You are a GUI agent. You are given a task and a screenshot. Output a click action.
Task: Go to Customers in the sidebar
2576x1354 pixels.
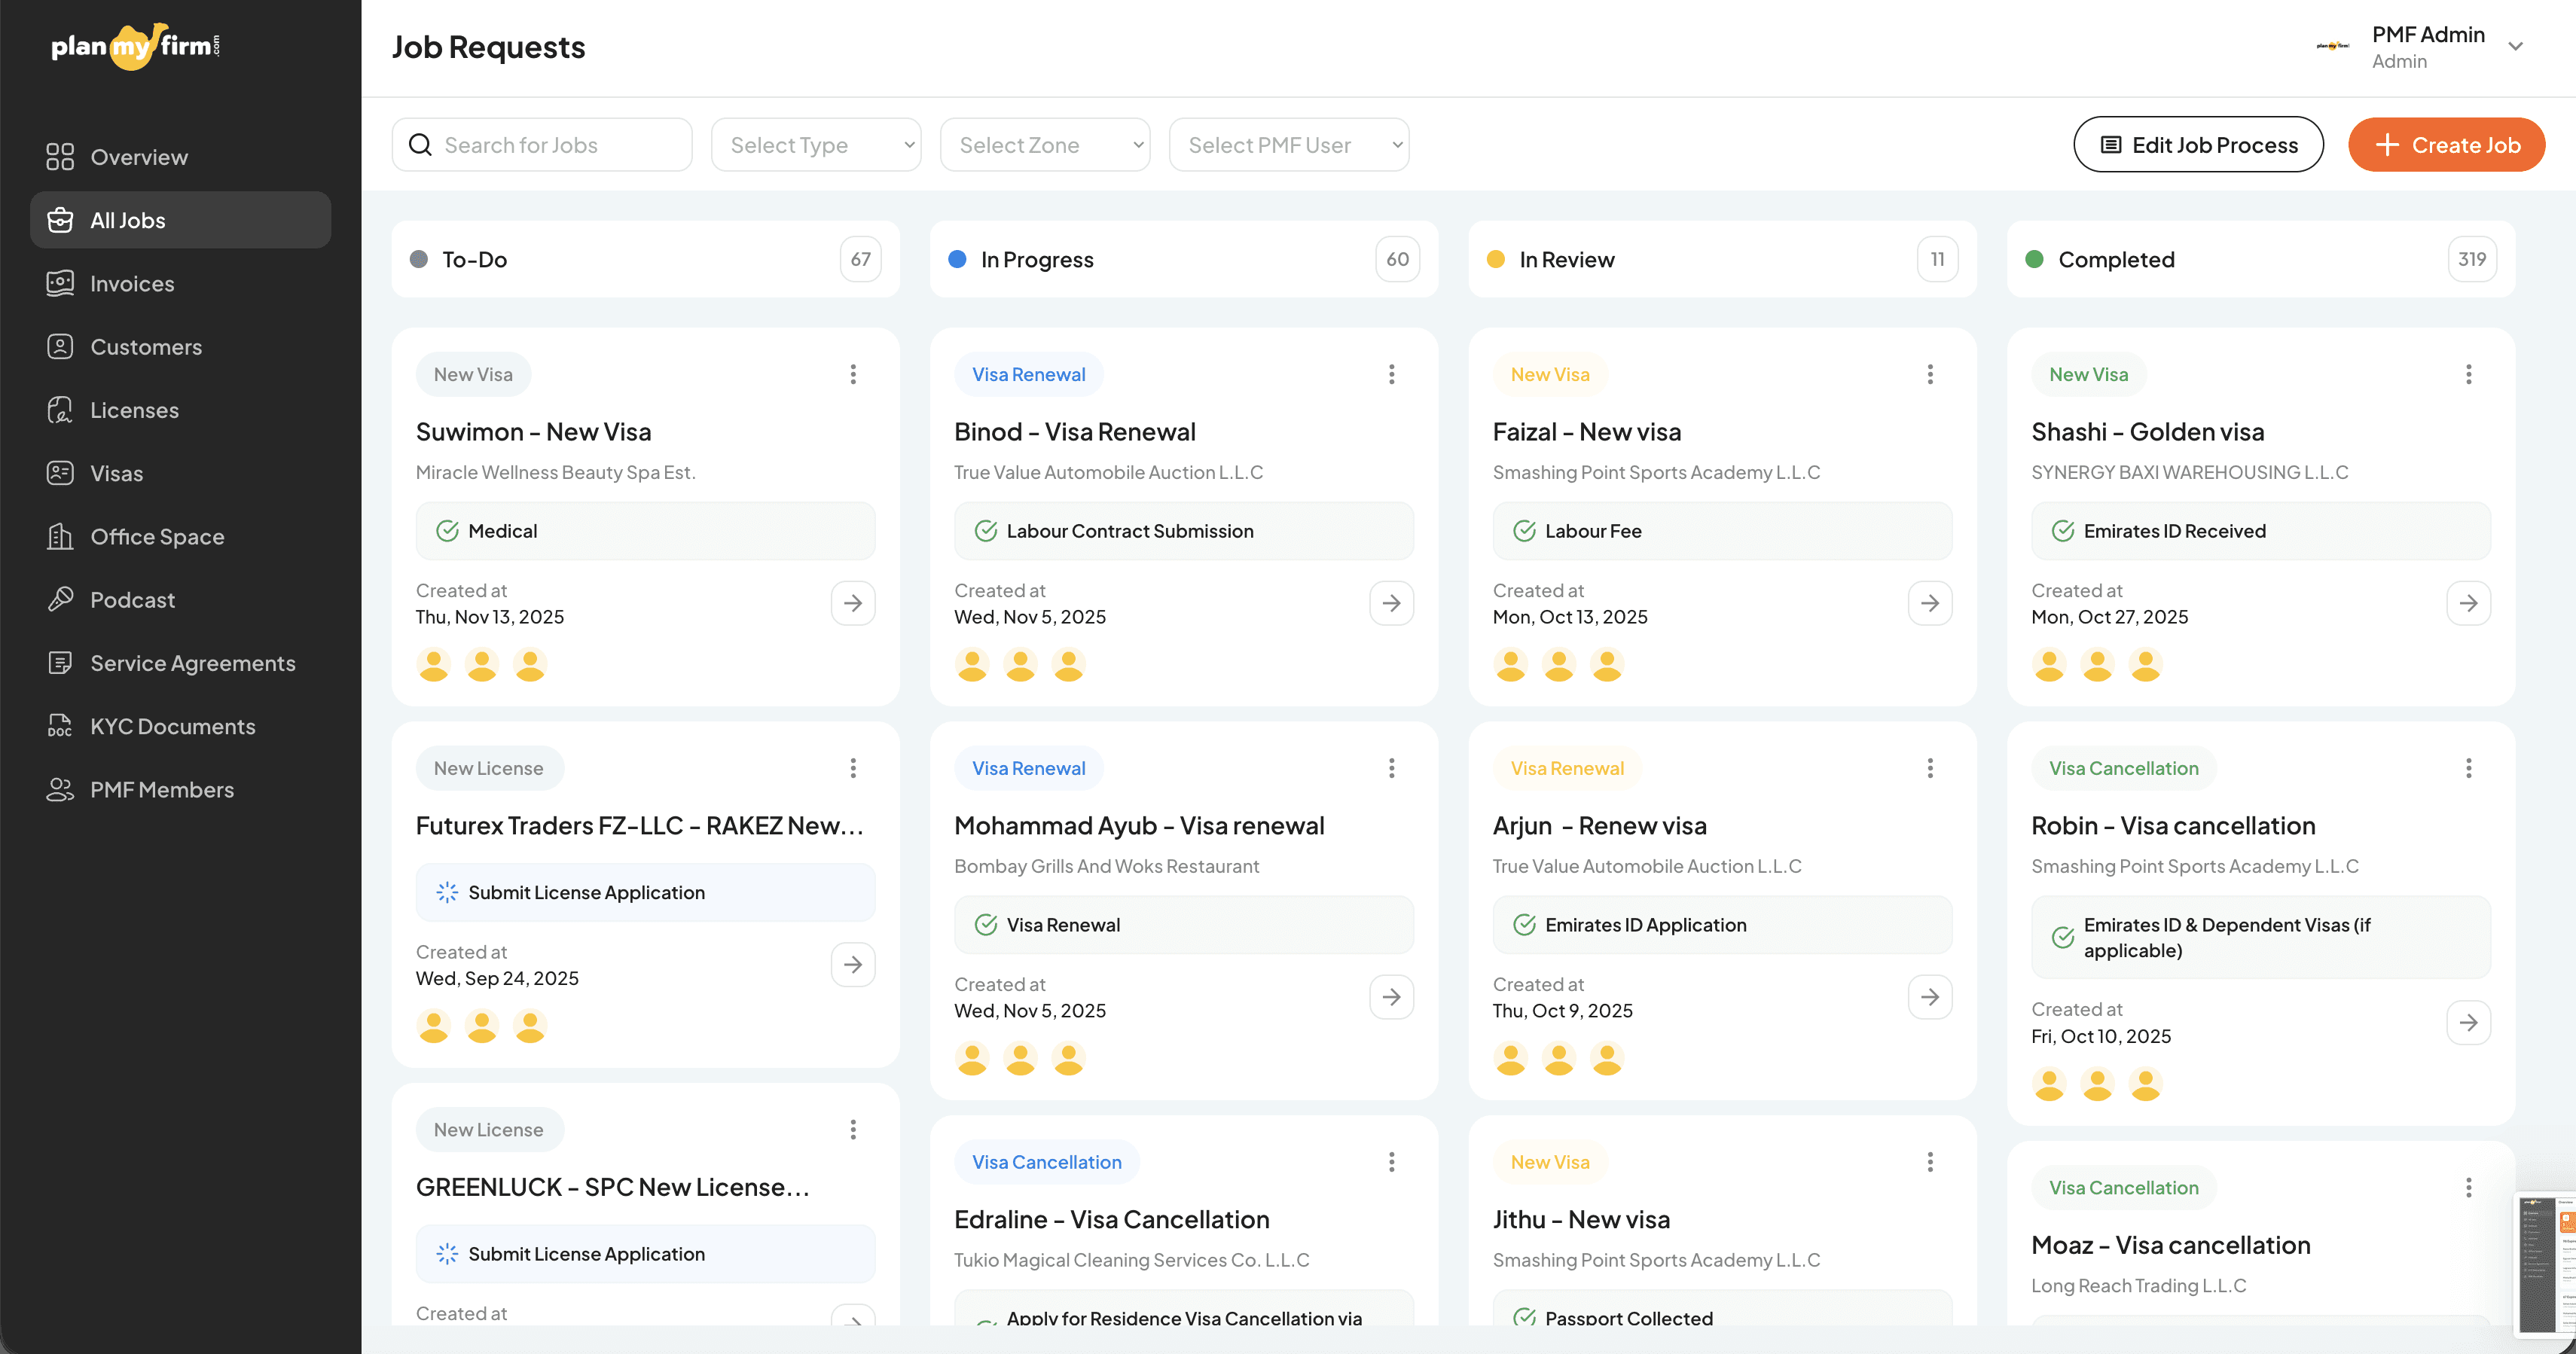click(x=146, y=347)
